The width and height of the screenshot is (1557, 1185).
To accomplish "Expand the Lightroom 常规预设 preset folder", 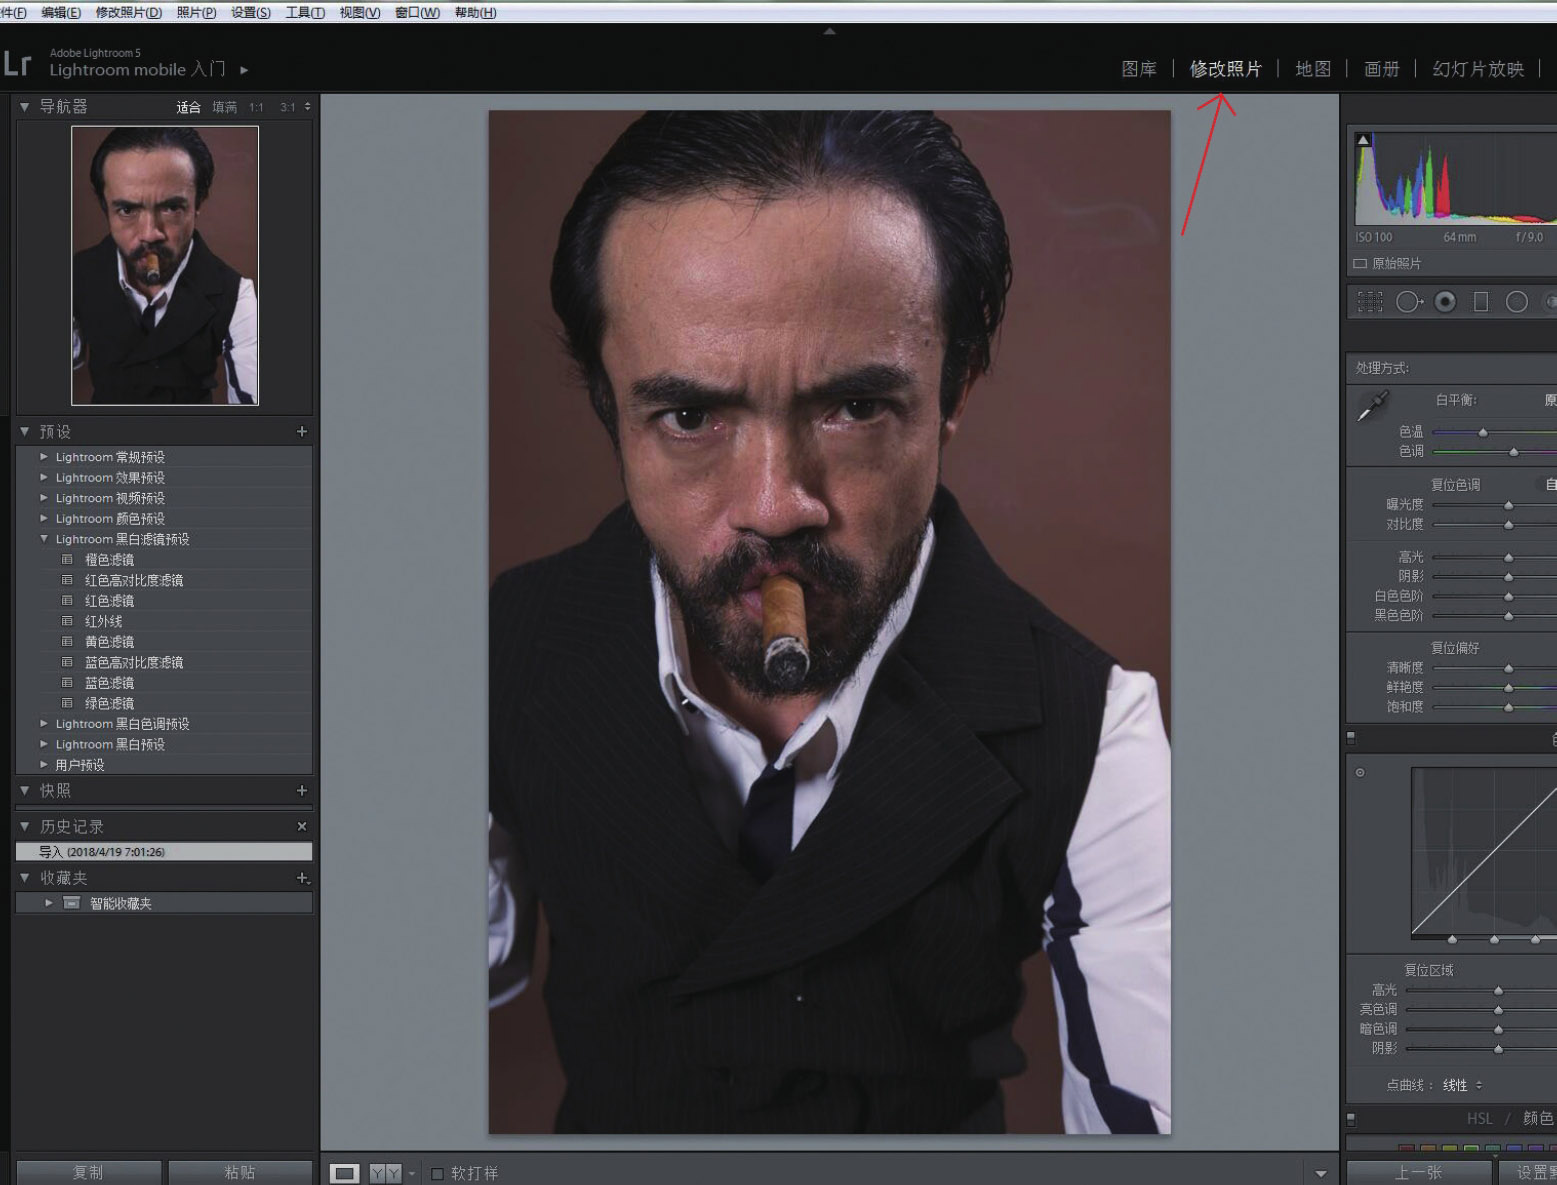I will [x=44, y=457].
